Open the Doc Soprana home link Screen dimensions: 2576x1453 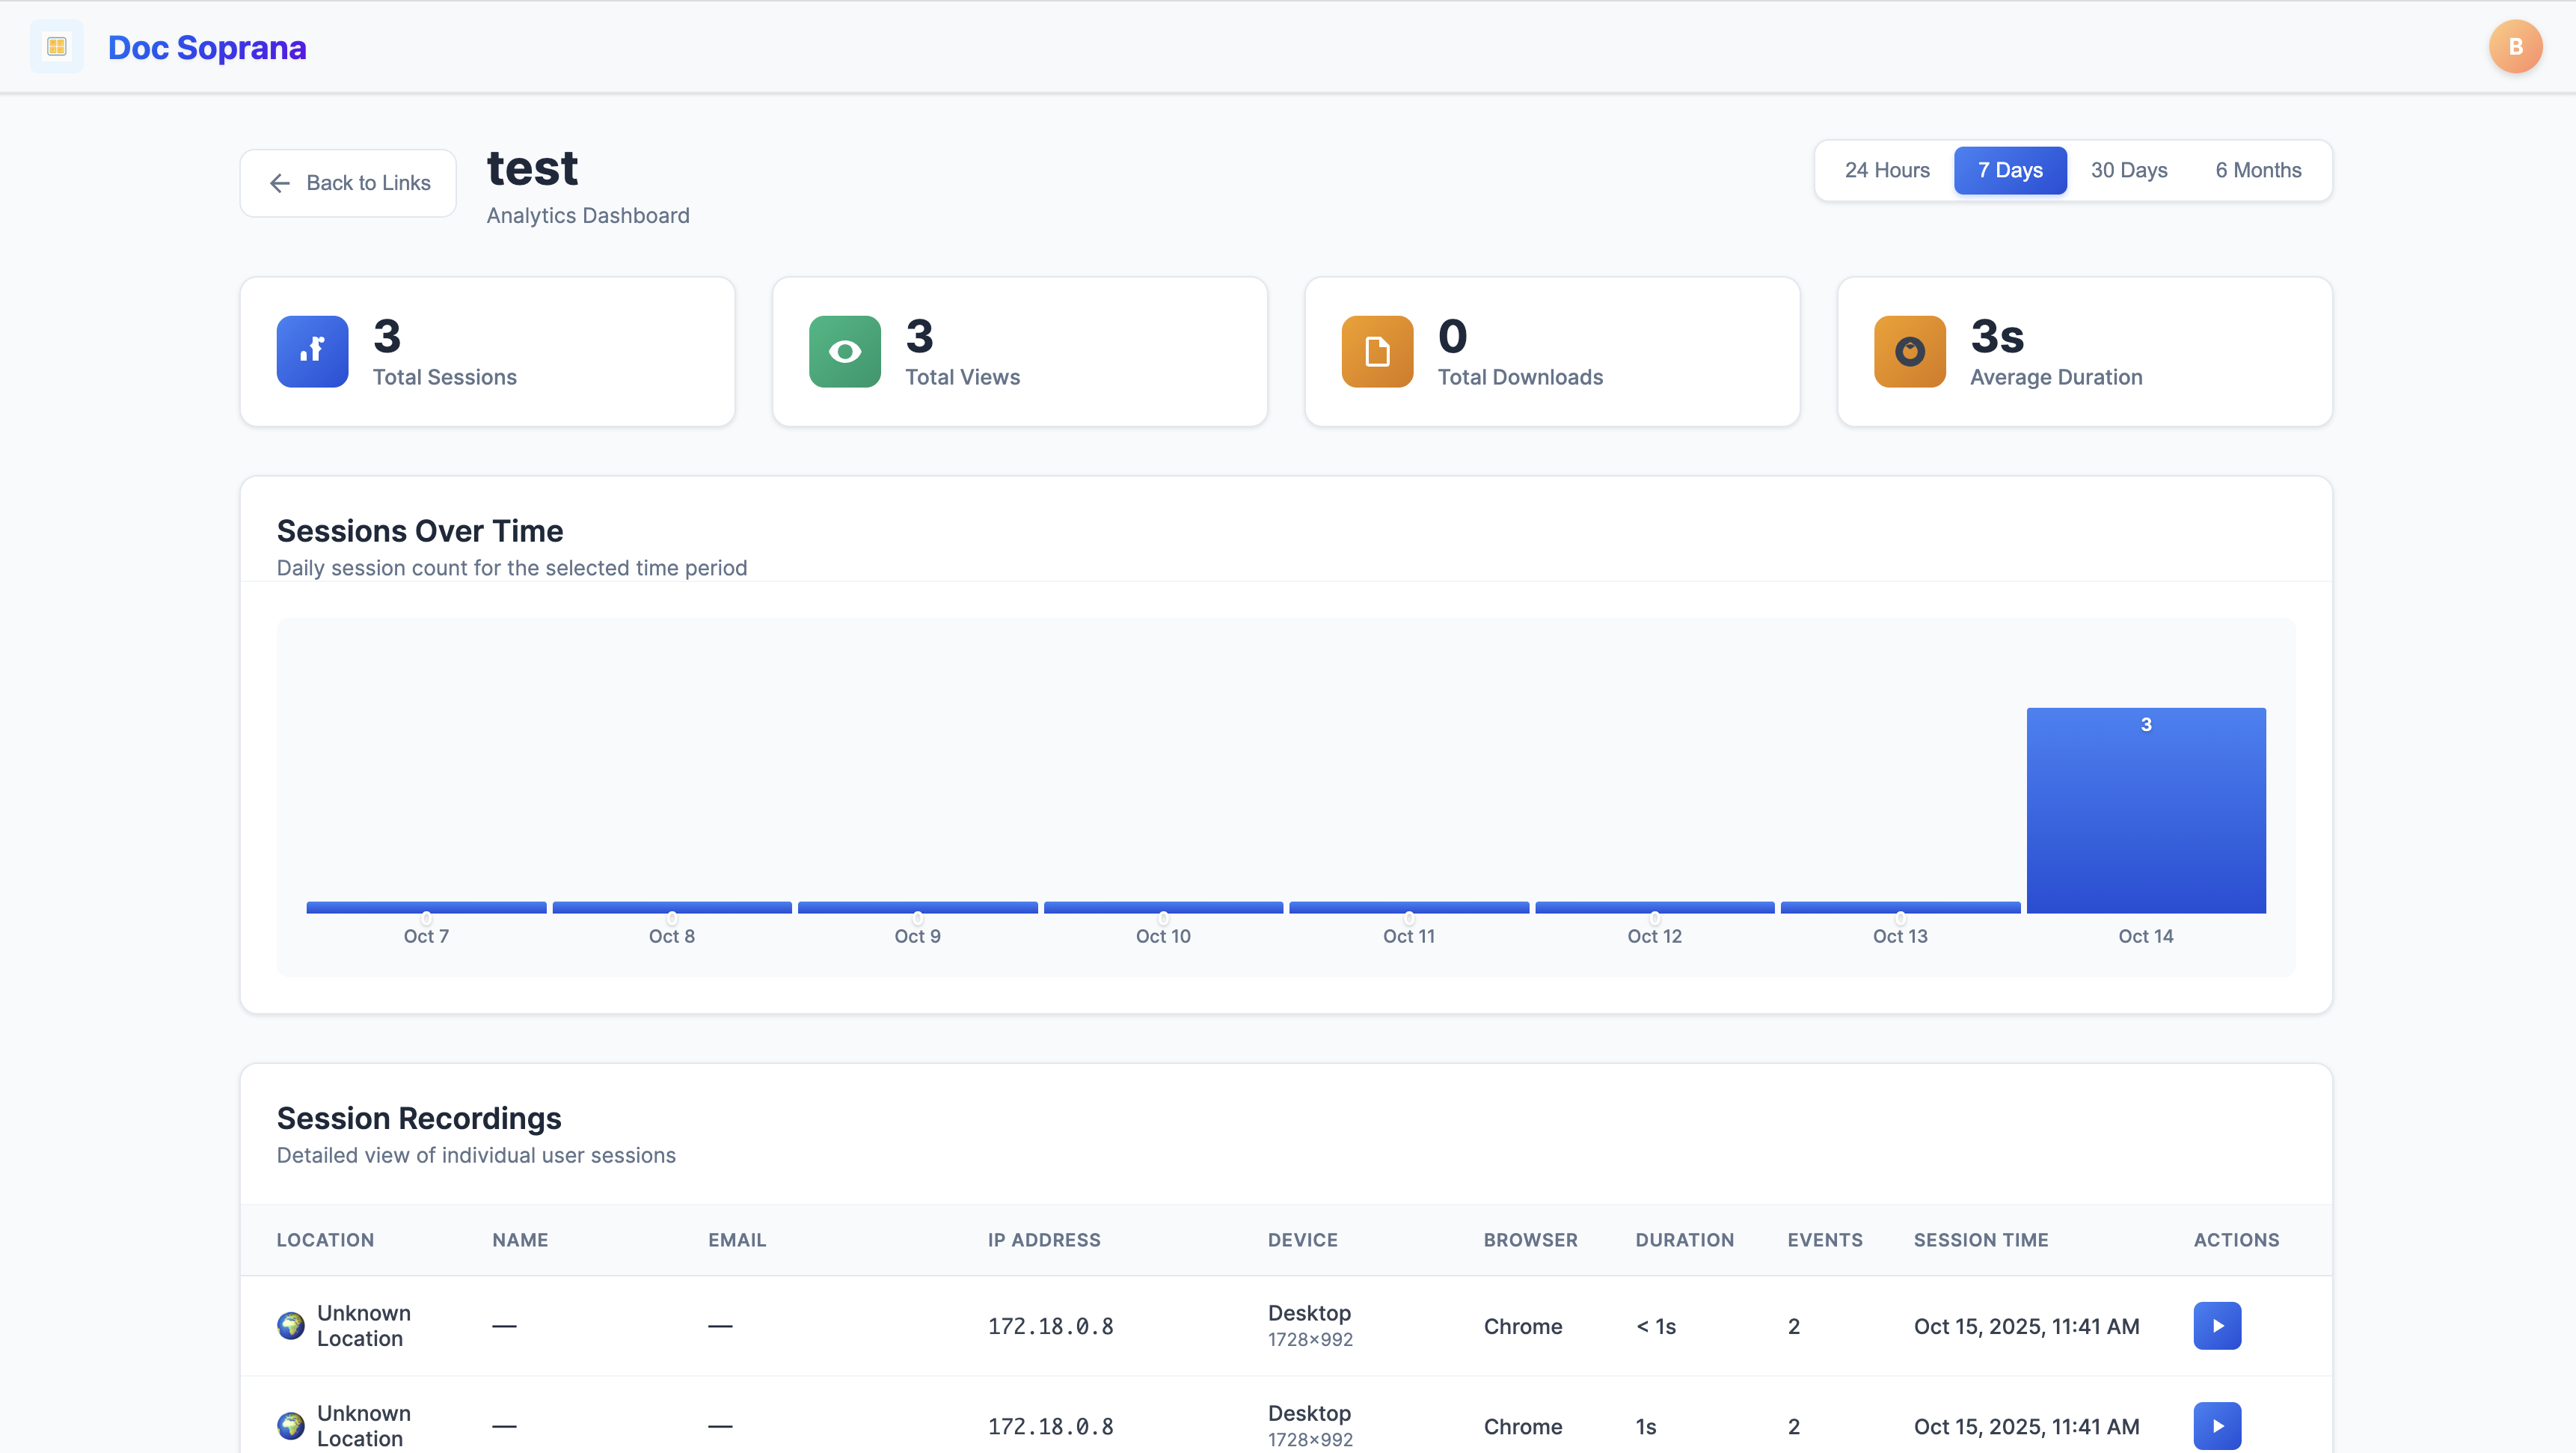pyautogui.click(x=207, y=48)
